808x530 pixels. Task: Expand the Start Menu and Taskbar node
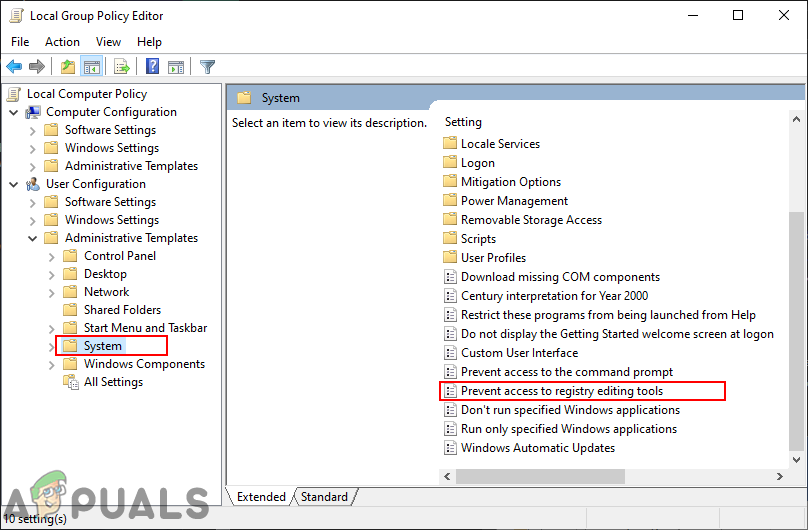pos(52,329)
